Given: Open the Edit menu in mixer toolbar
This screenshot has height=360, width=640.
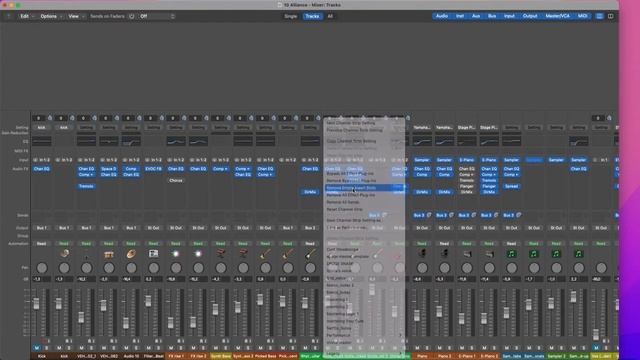Looking at the screenshot, I should [27, 16].
